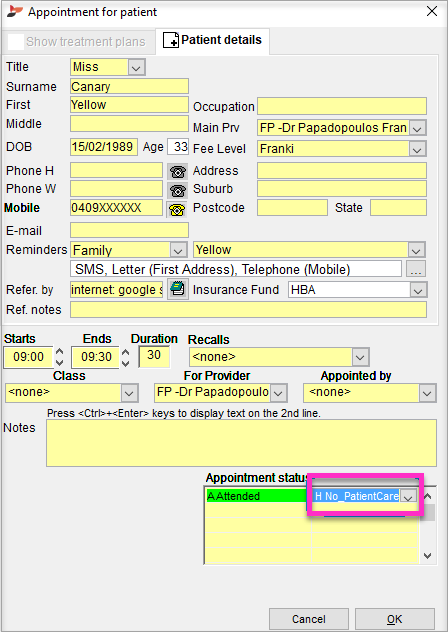This screenshot has height=632, width=448.
Task: Click the Patient details tab icon
Action: point(171,40)
